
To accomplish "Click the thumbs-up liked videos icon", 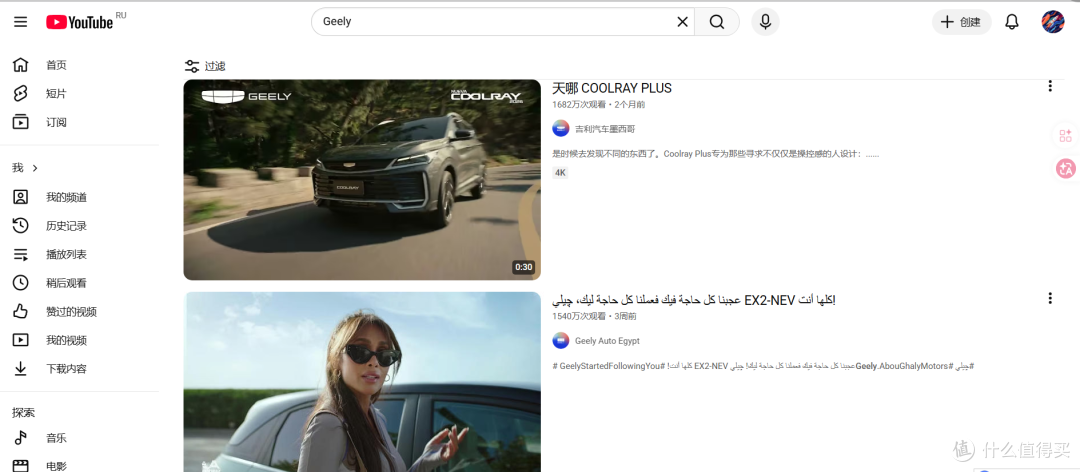I will pyautogui.click(x=21, y=312).
